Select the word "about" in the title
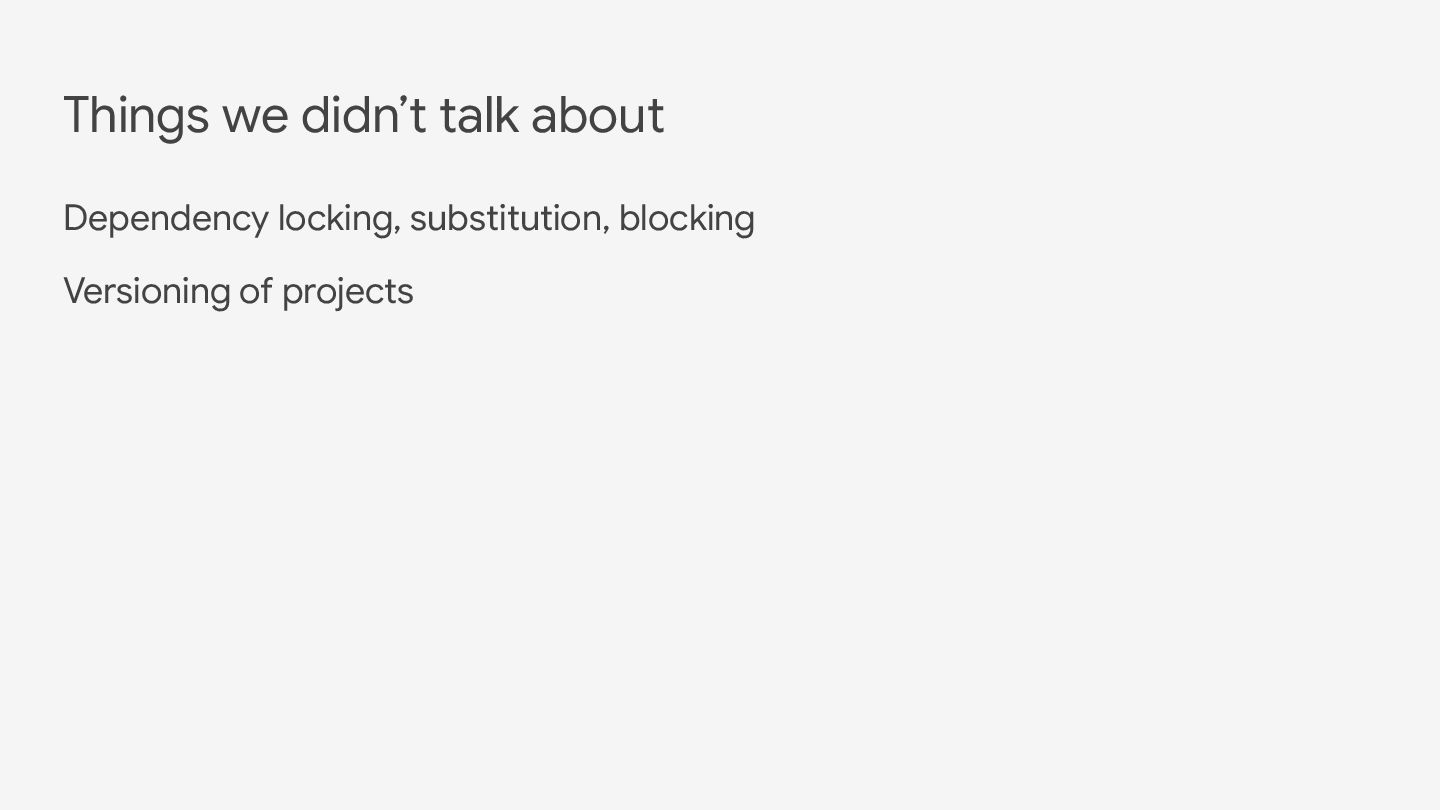Viewport: 1440px width, 810px height. [x=597, y=114]
